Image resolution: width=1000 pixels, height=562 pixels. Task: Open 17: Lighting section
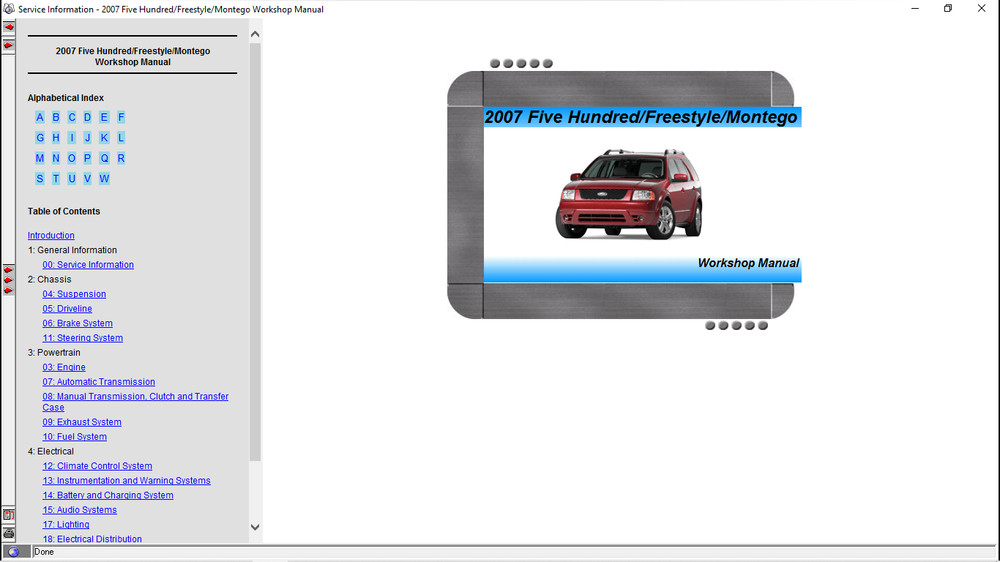(66, 525)
